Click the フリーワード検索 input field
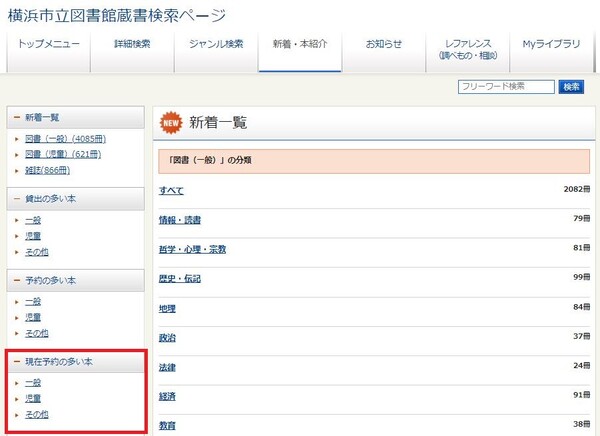The height and width of the screenshot is (436, 600). point(505,87)
